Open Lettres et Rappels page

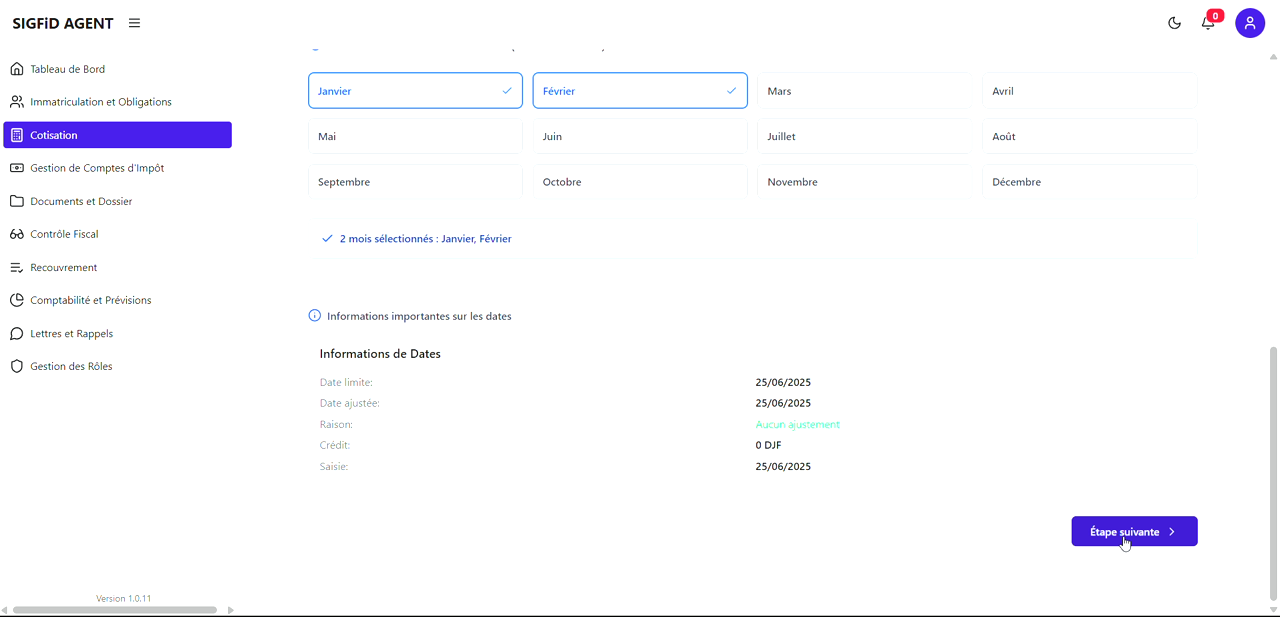tap(72, 333)
